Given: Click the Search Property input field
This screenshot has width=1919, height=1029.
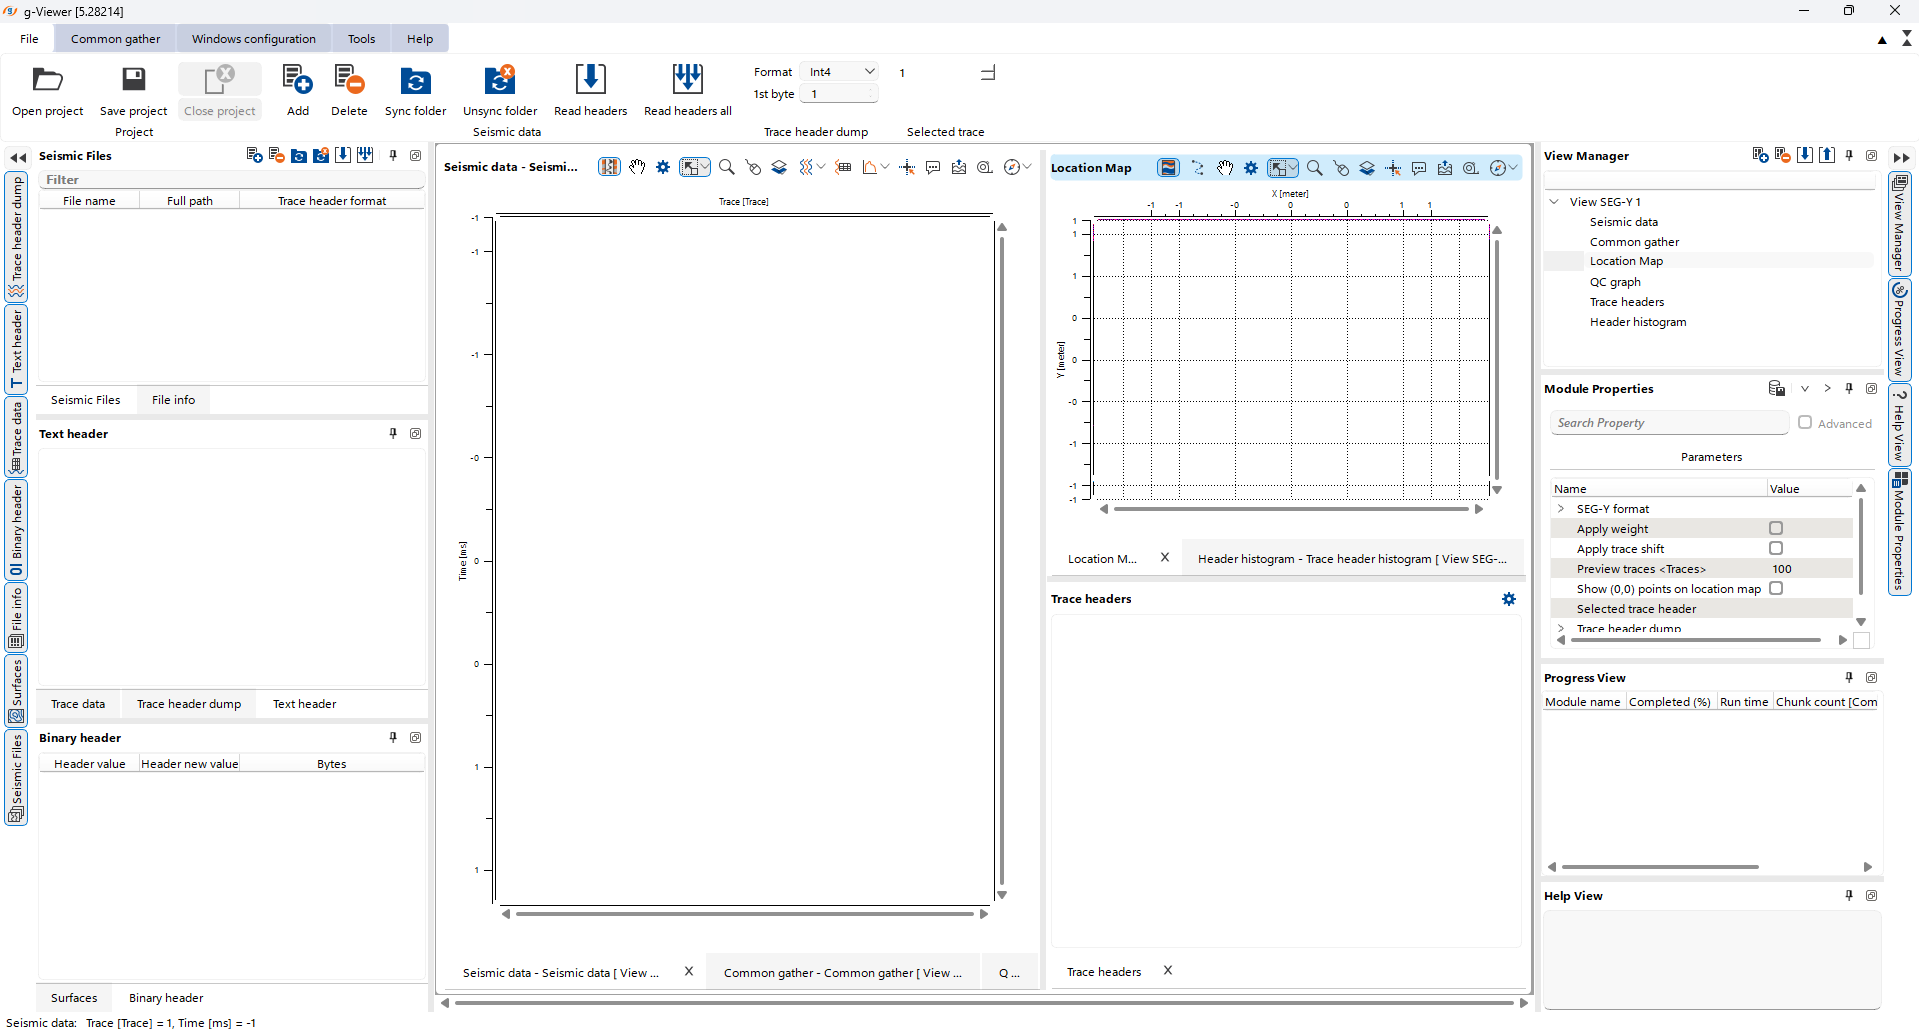Looking at the screenshot, I should coord(1668,423).
